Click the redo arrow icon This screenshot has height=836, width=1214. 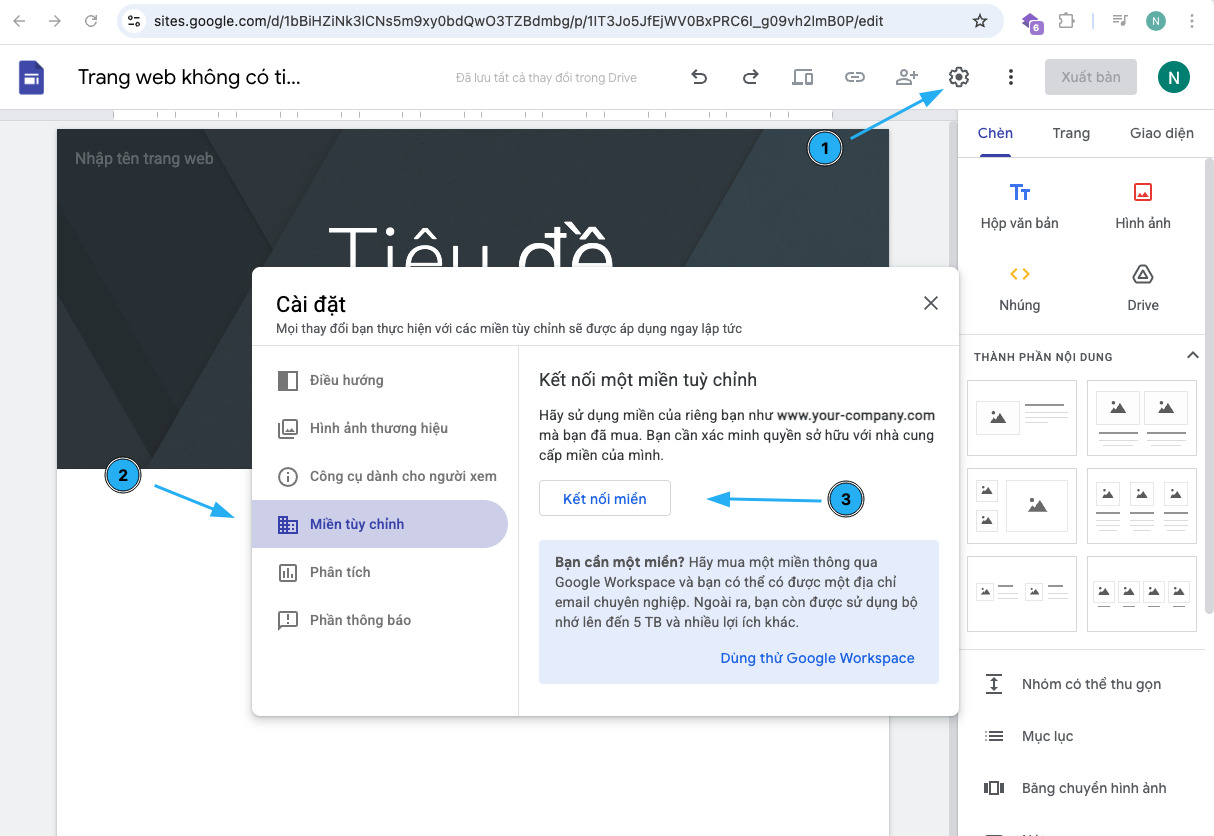coord(750,77)
